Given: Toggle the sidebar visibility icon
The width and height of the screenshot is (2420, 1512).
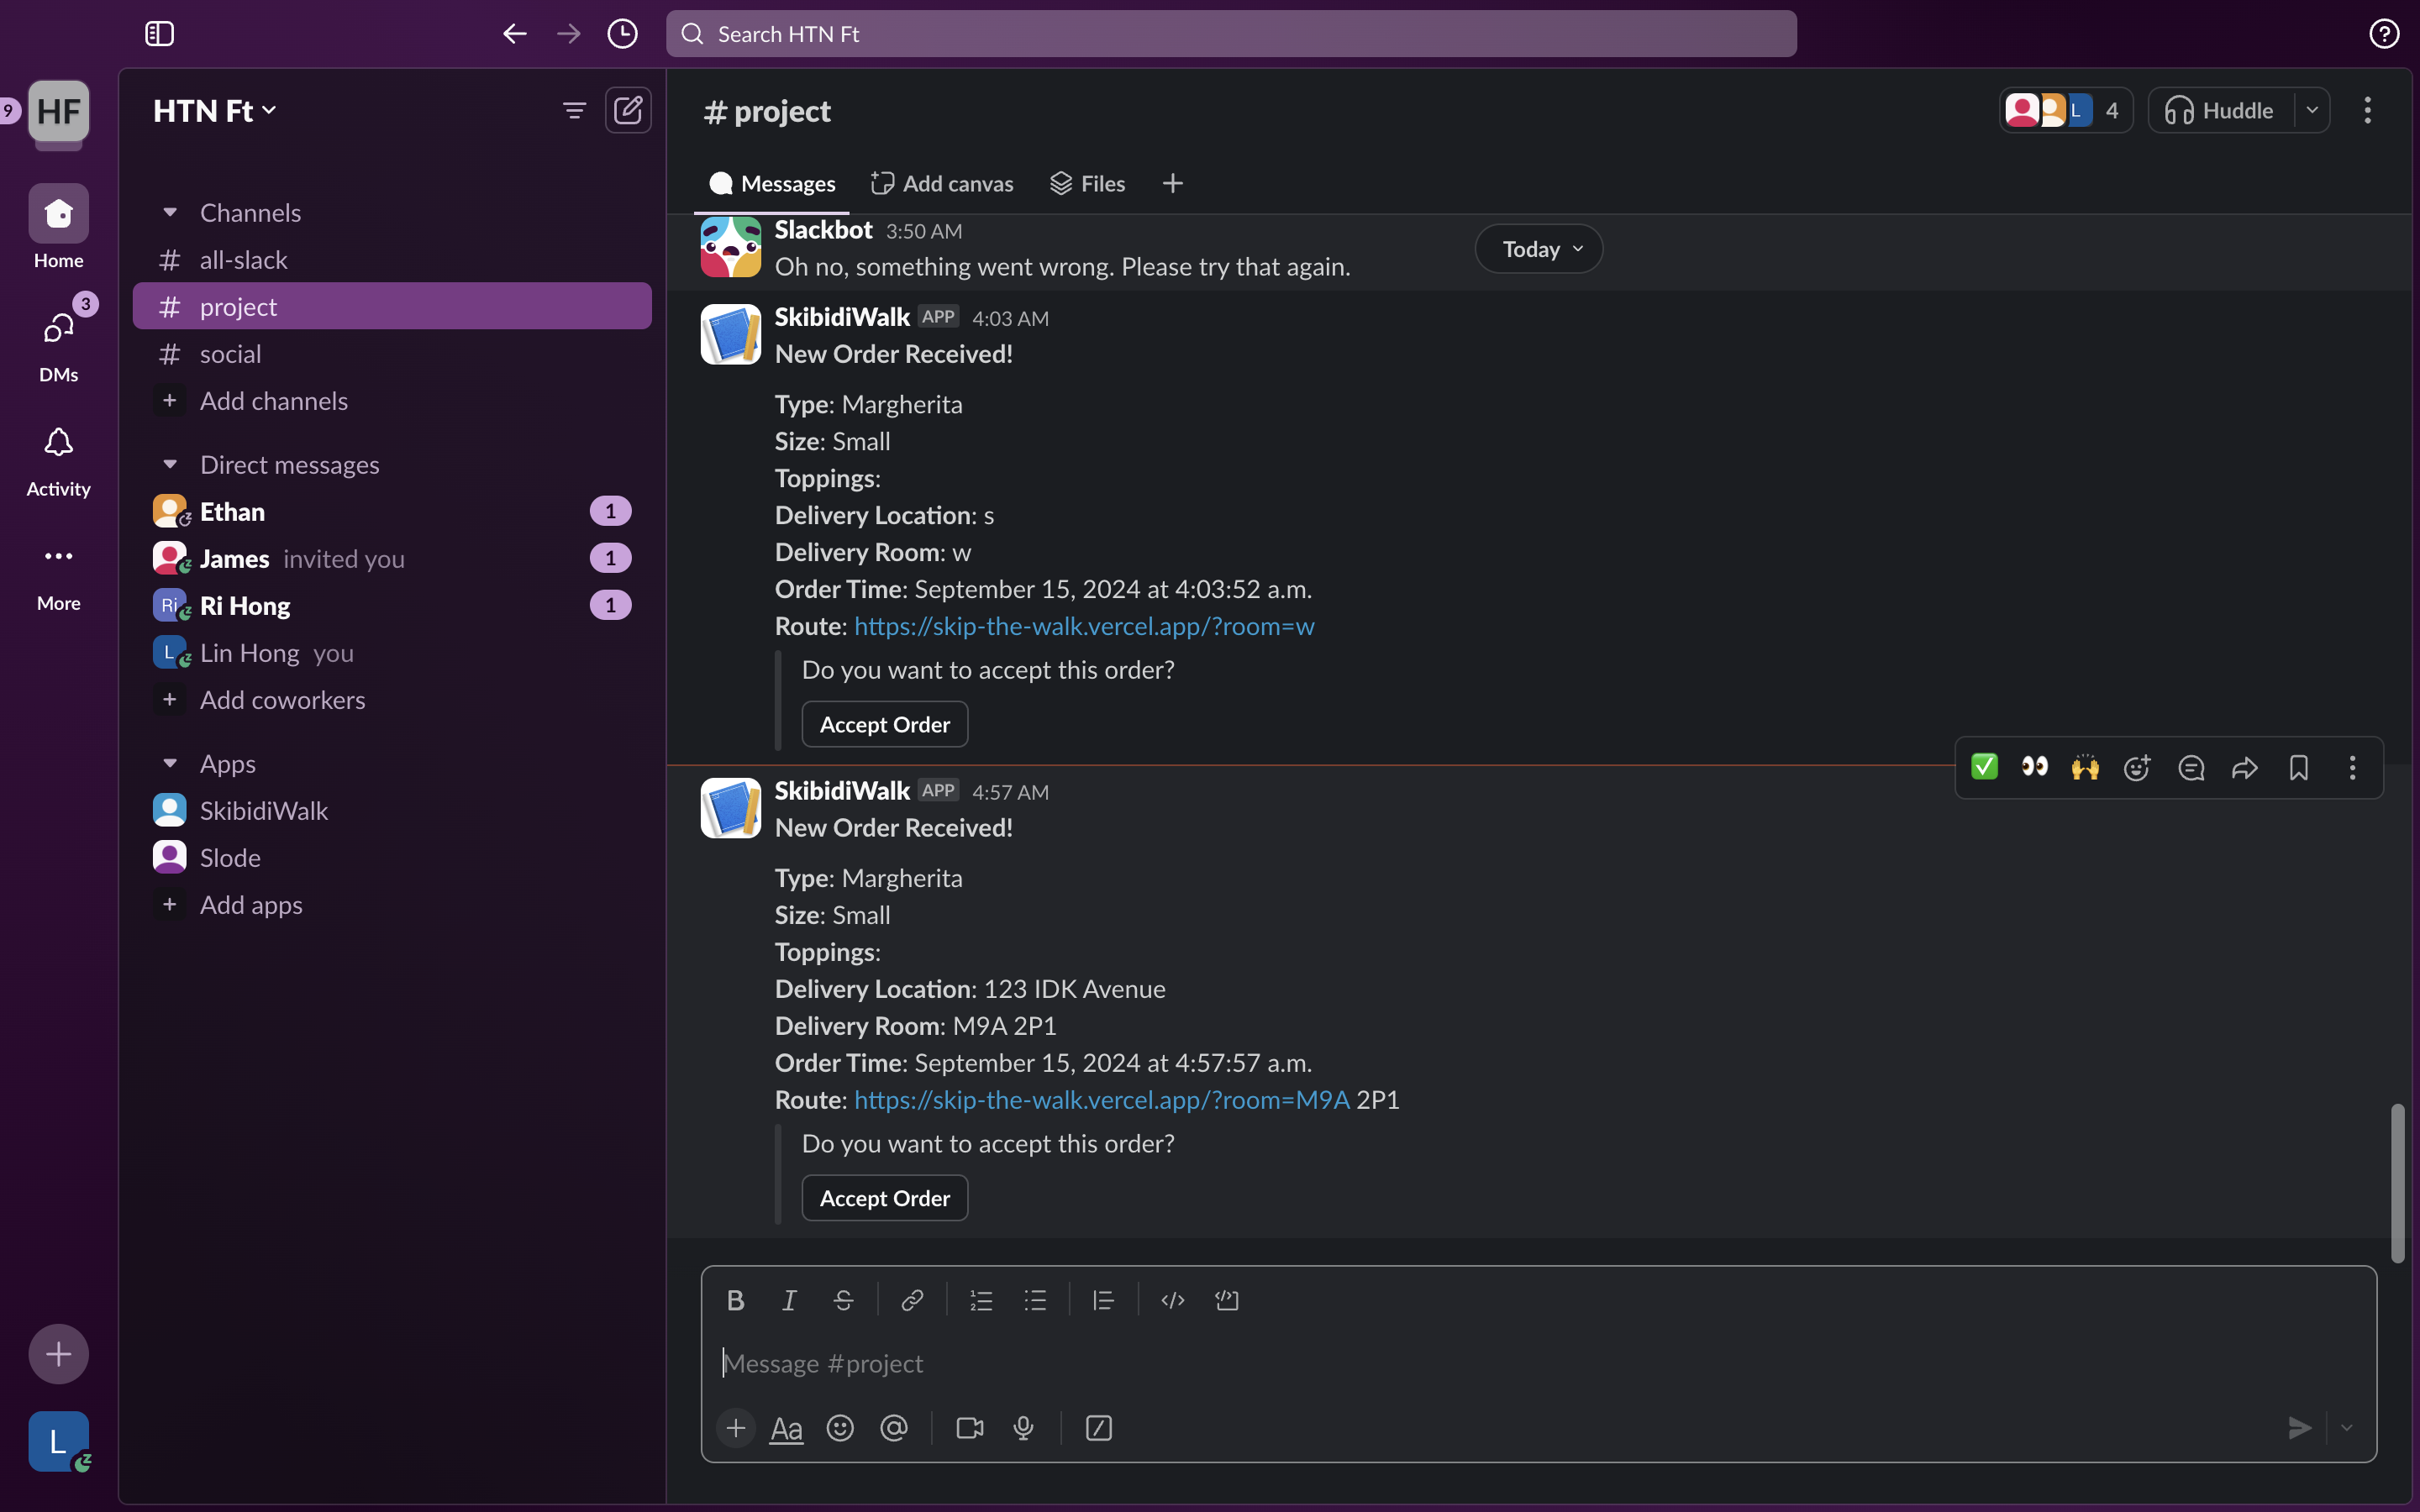Looking at the screenshot, I should (160, 34).
